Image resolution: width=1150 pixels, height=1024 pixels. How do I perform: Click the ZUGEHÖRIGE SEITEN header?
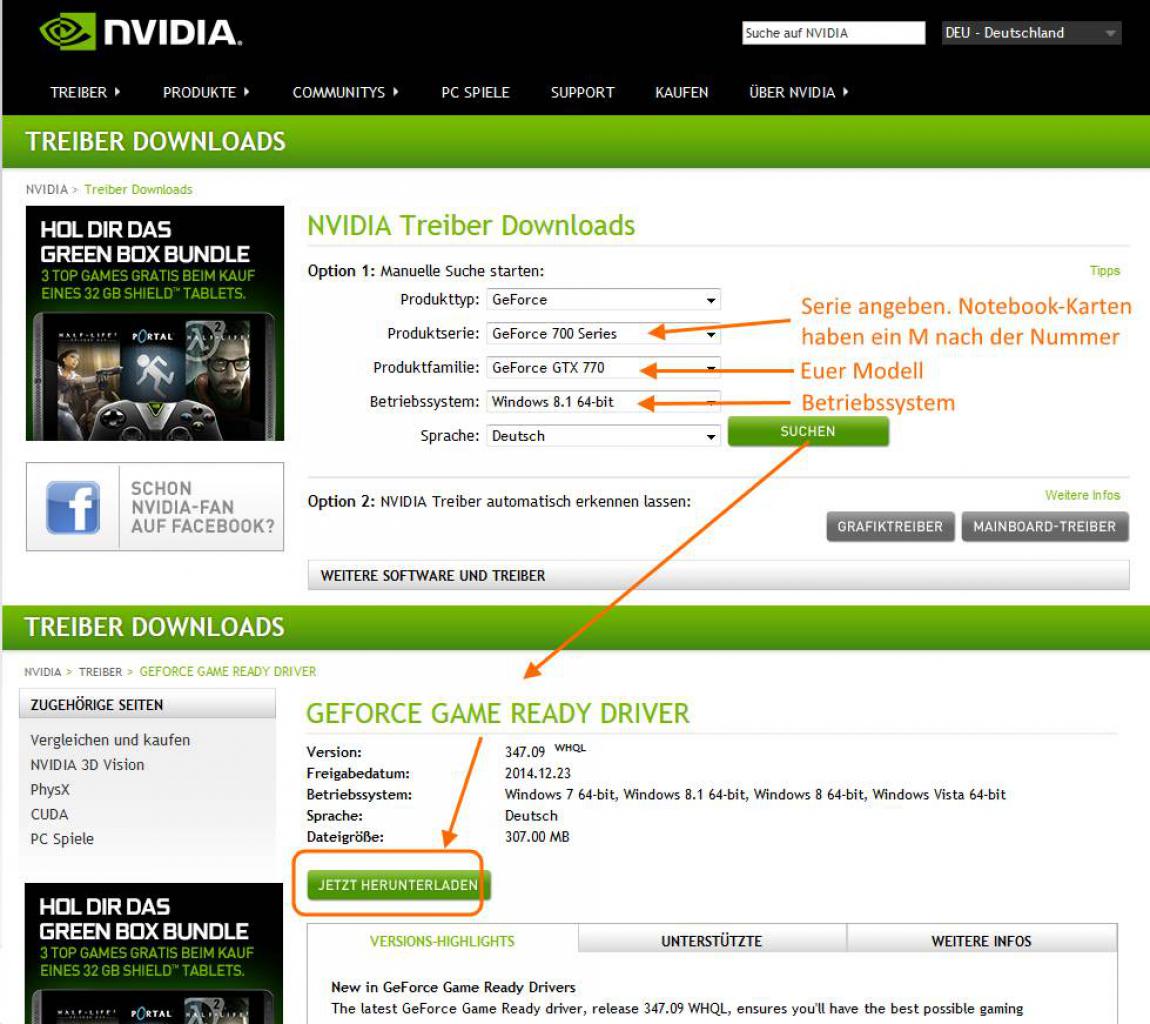147,705
